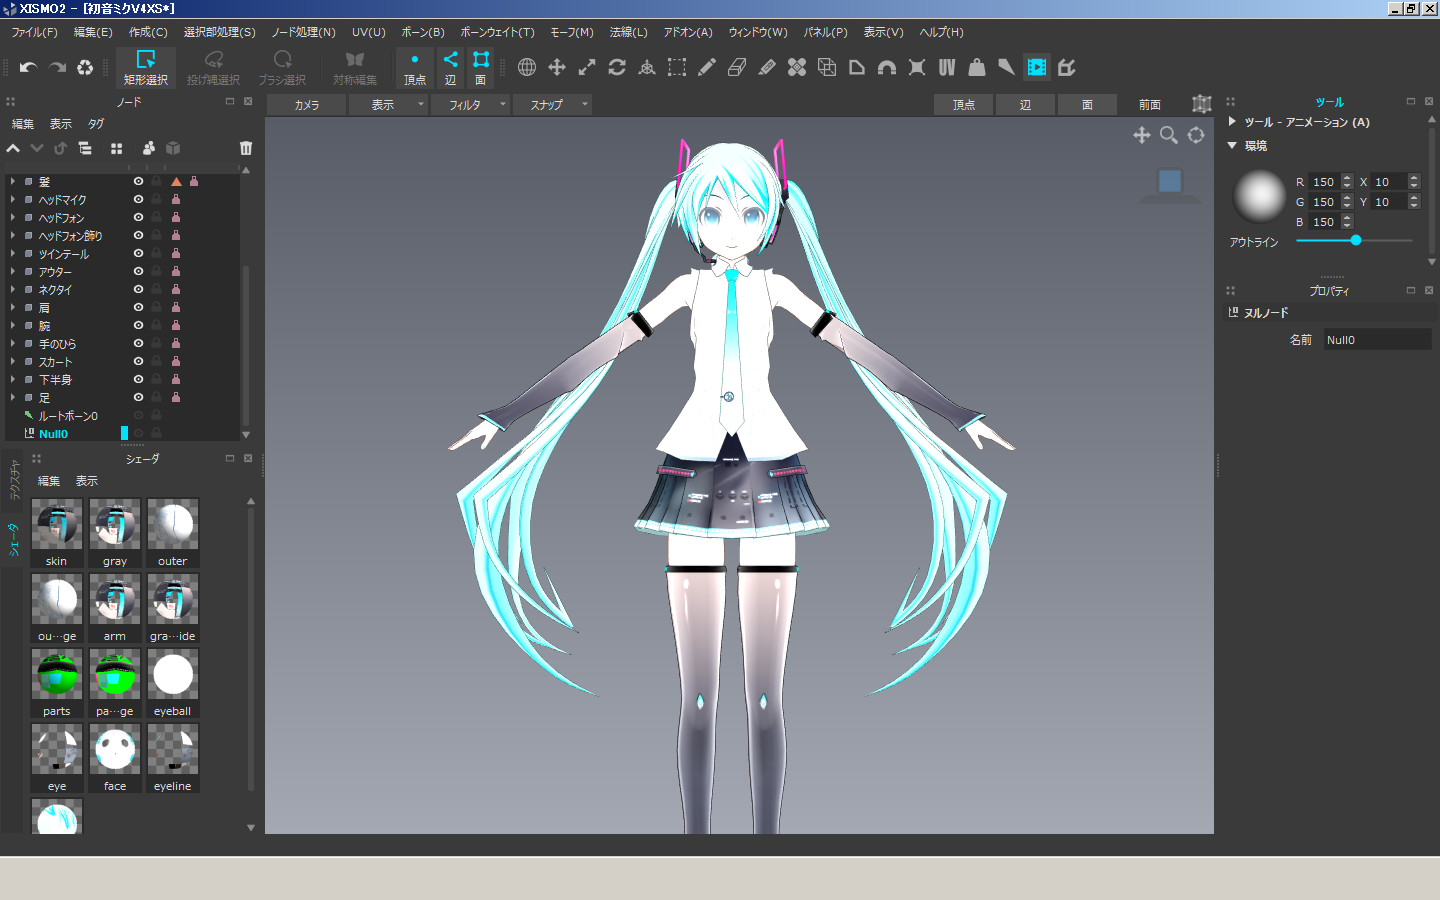Open the UV(U) menu

point(369,32)
